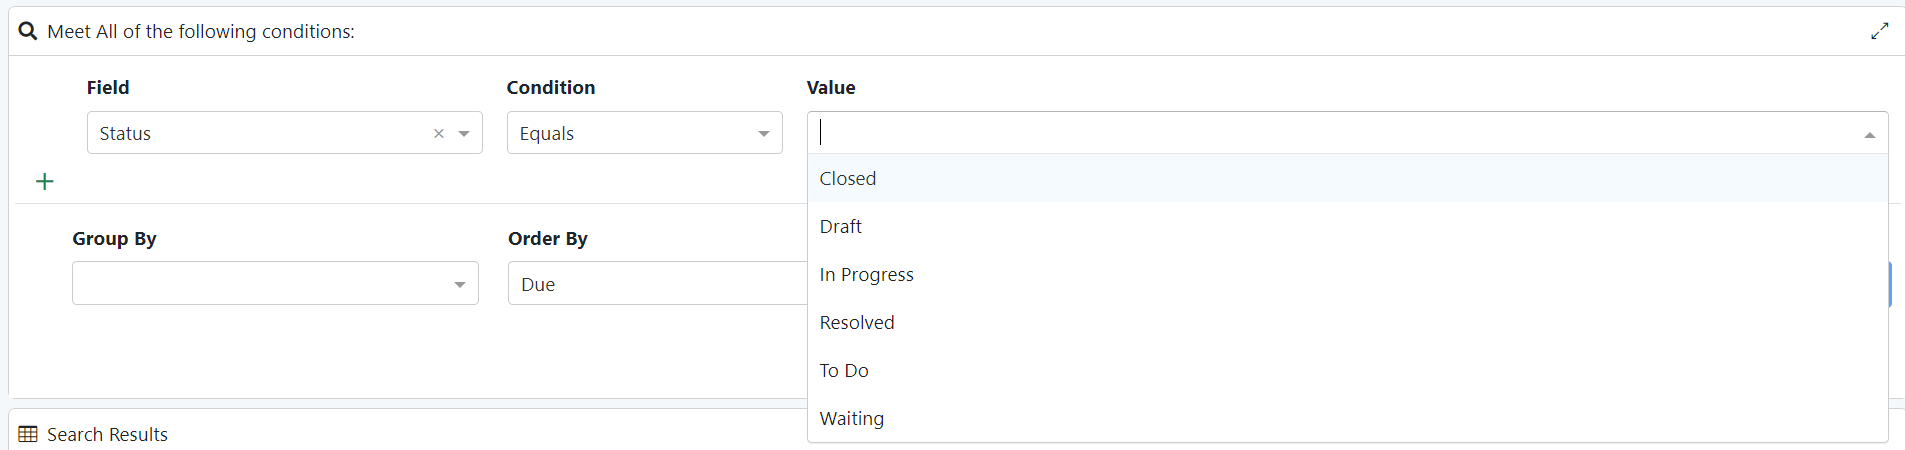Open the Field dropdown arrow
Image resolution: width=1905 pixels, height=450 pixels.
pos(464,133)
